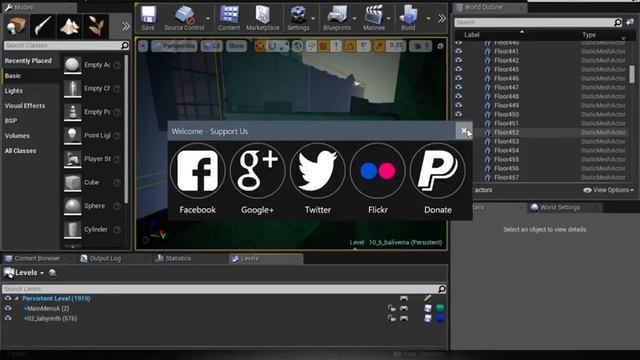Open the Matinee dropdown arrow
The height and width of the screenshot is (360, 640).
pyautogui.click(x=388, y=18)
